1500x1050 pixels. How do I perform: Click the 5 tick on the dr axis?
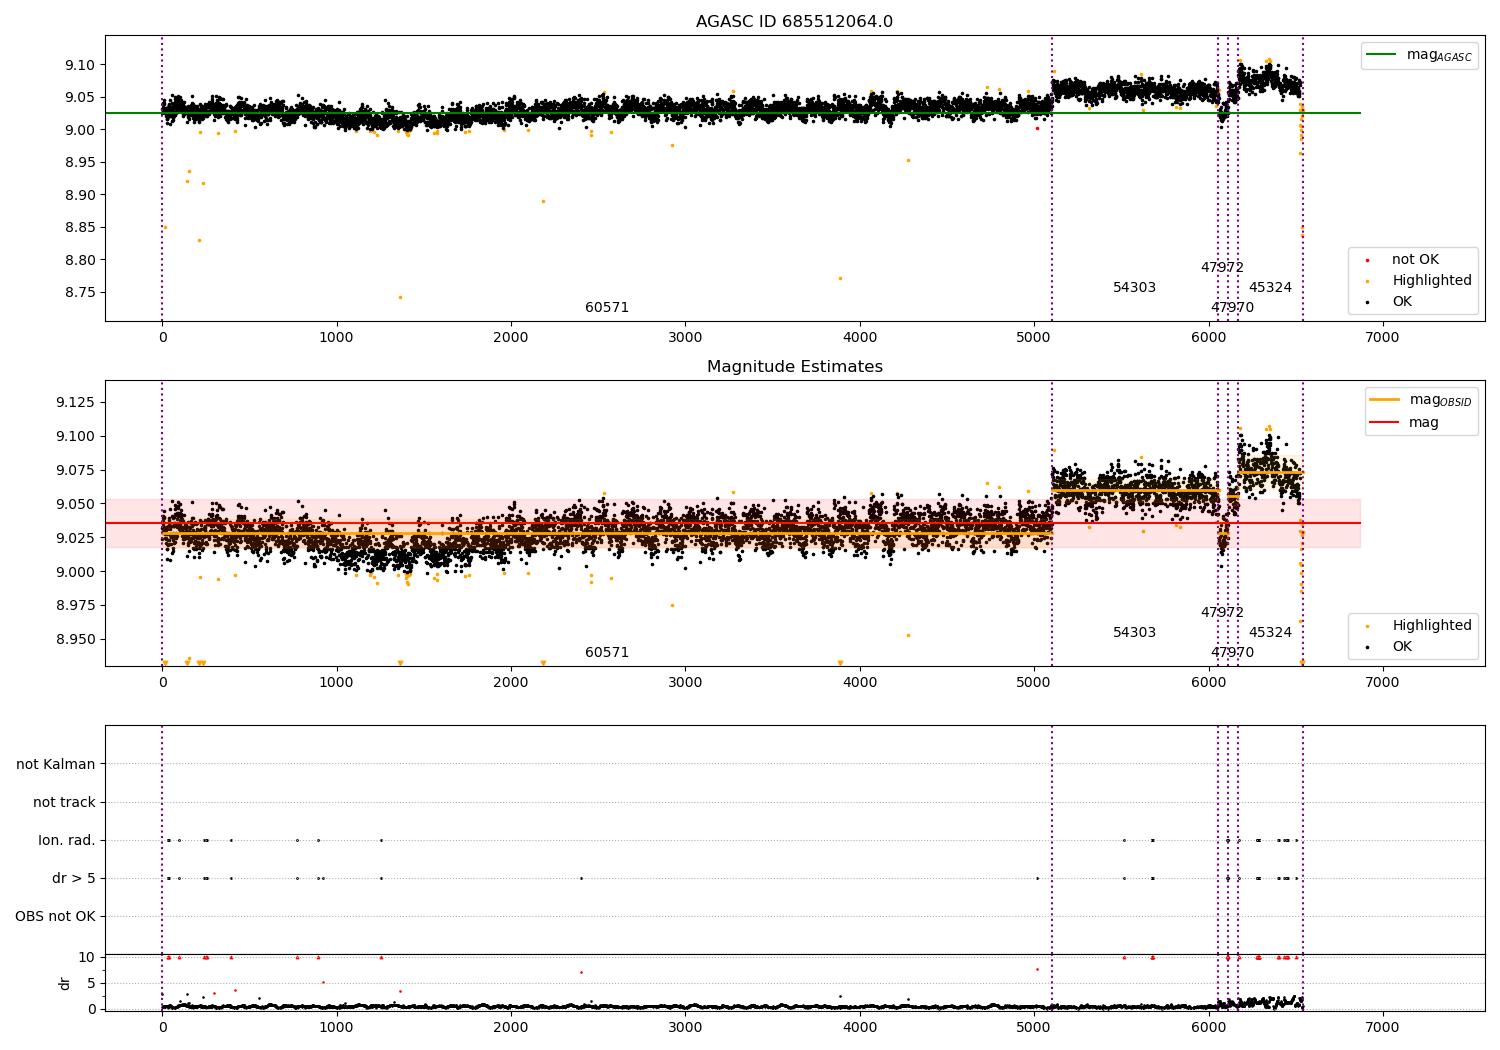92,983
